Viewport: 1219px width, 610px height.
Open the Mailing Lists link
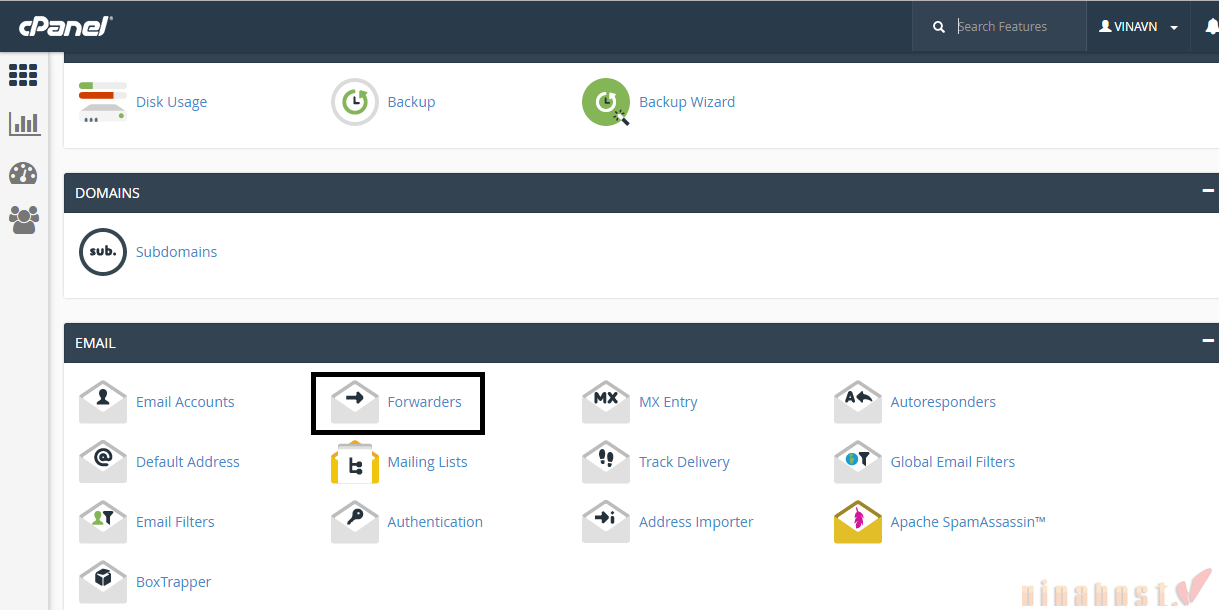(x=427, y=462)
